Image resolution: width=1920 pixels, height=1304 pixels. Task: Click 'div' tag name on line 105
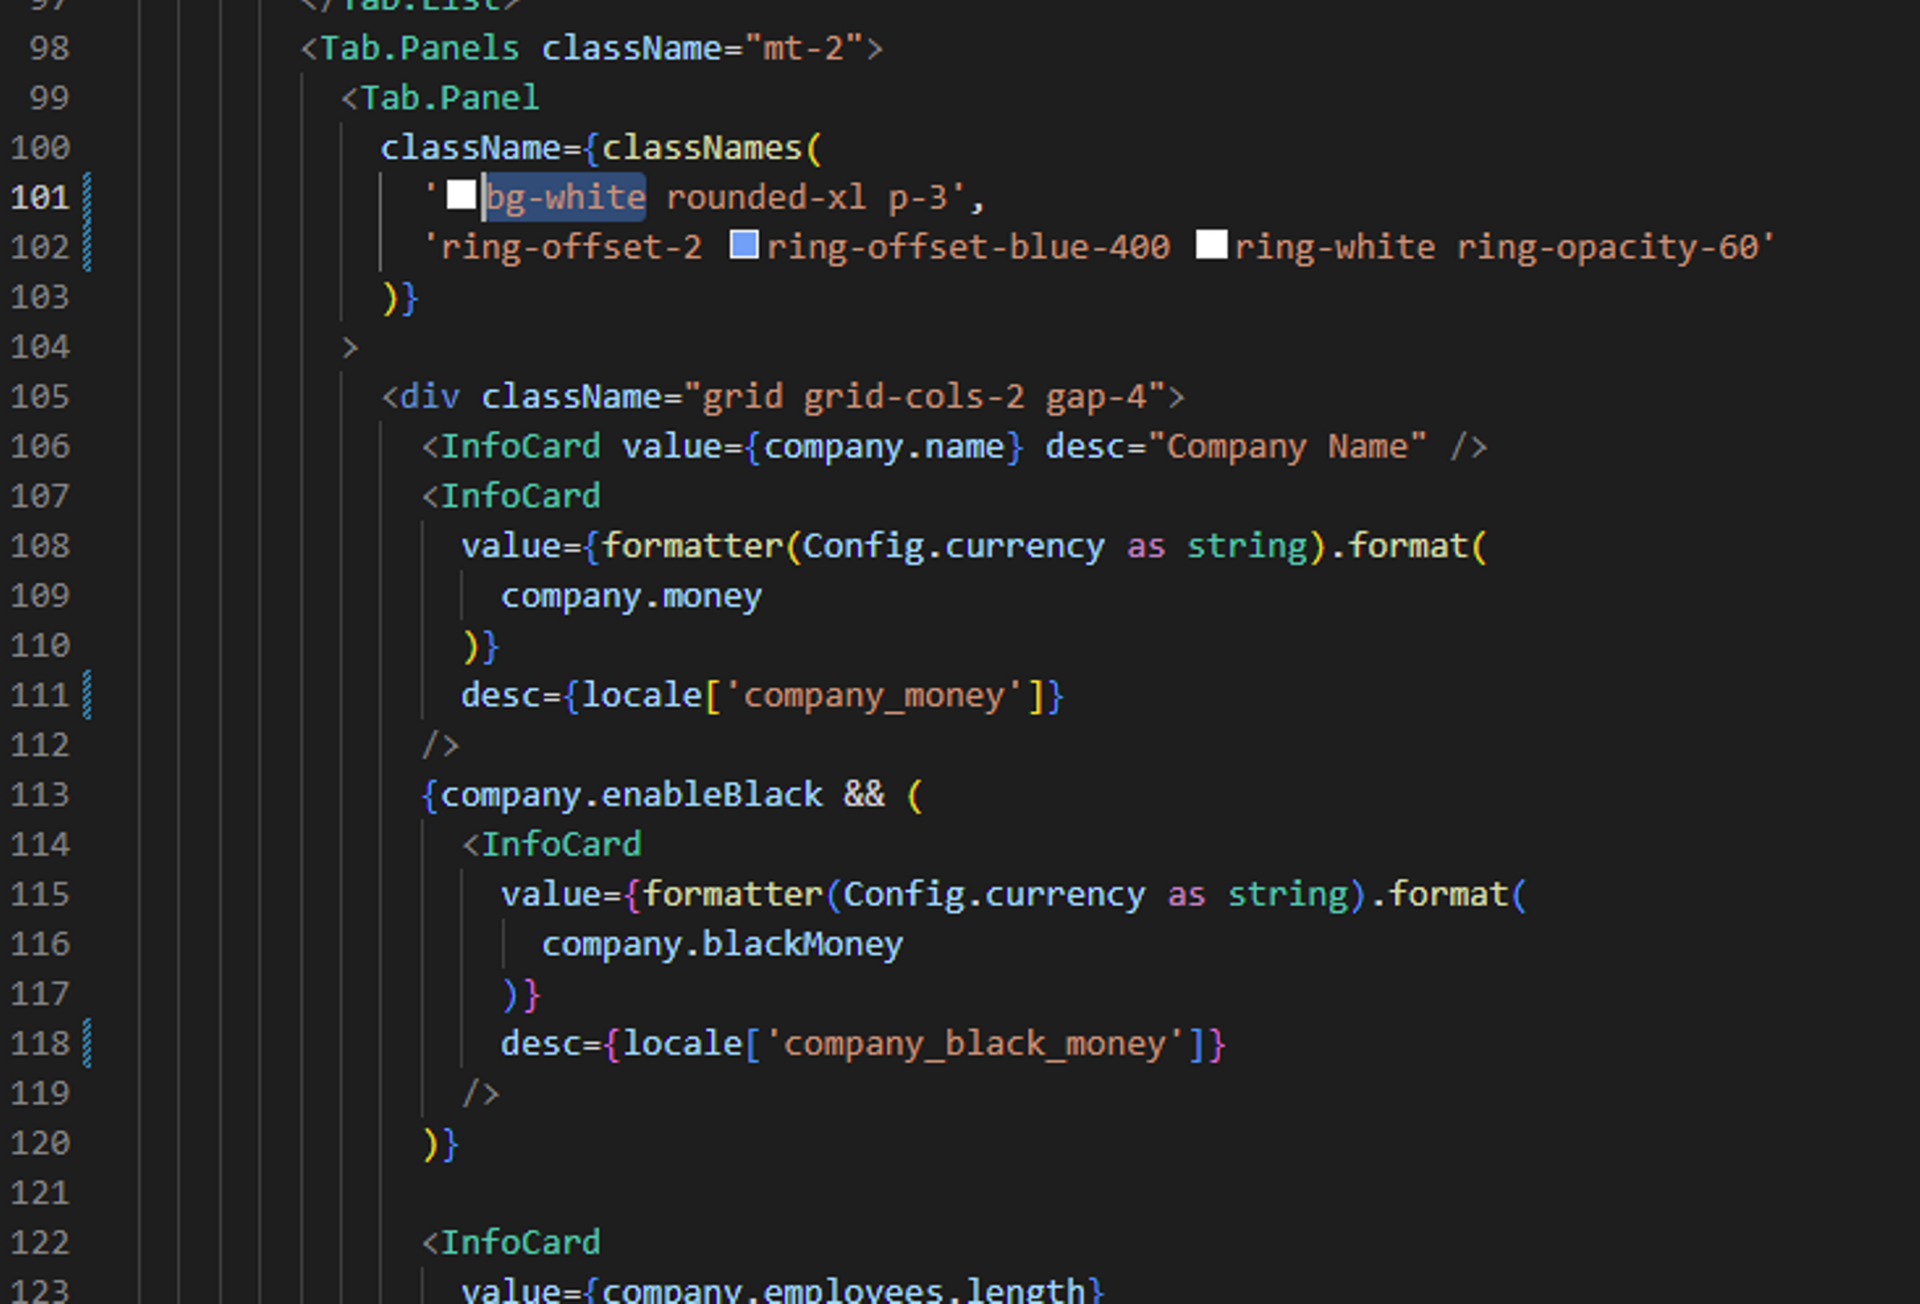tap(430, 397)
